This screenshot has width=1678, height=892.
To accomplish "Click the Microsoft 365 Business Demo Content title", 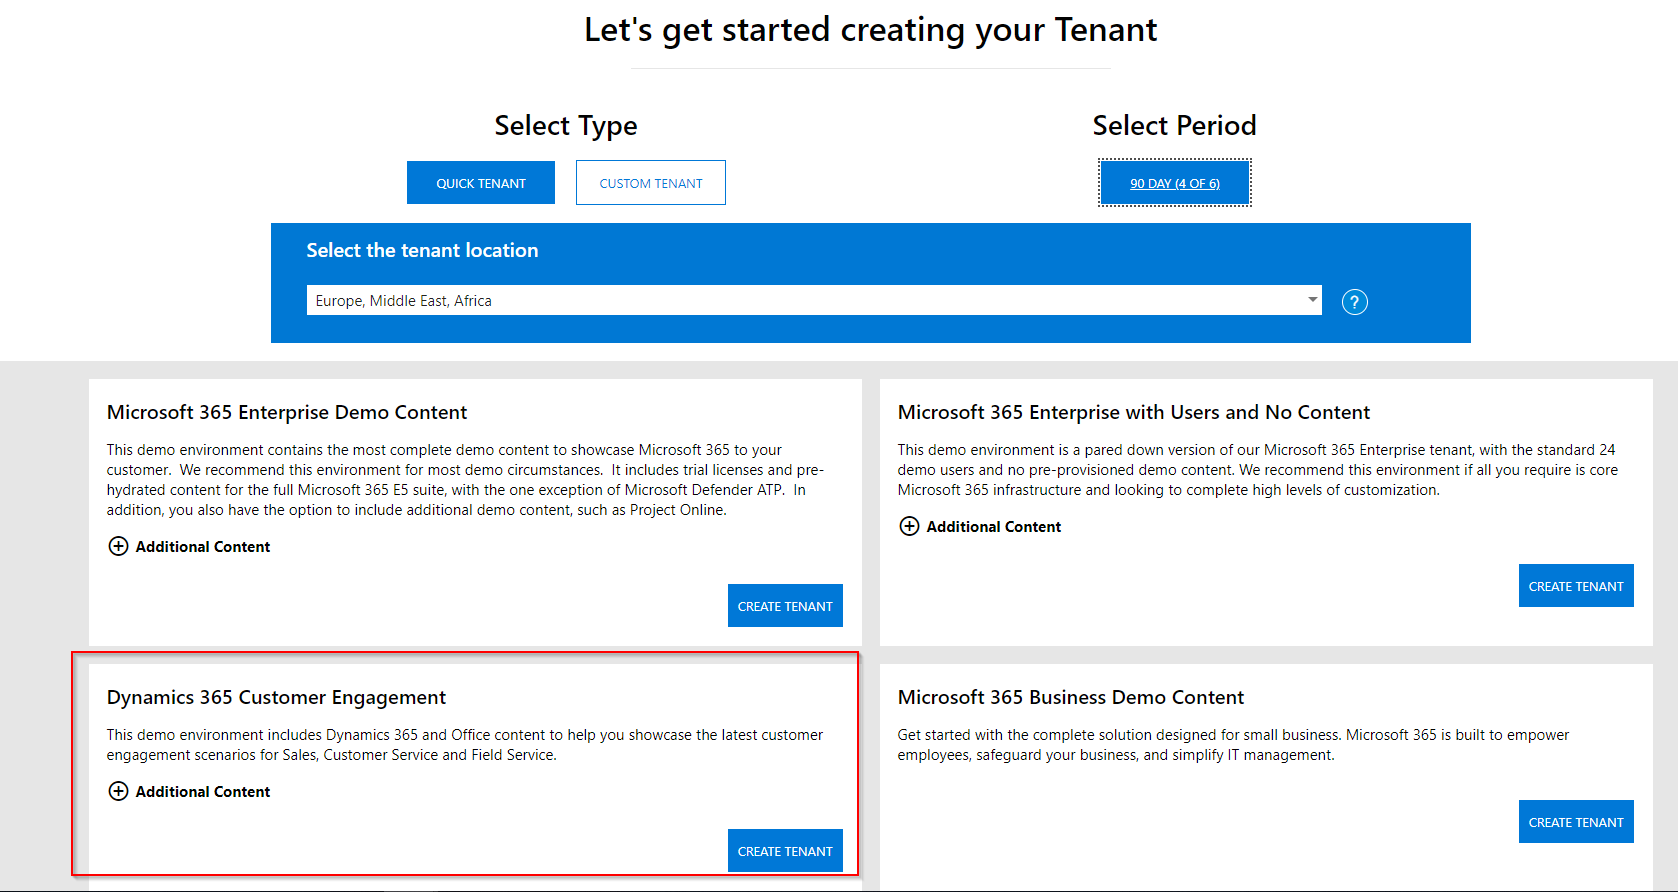I will pos(1070,697).
